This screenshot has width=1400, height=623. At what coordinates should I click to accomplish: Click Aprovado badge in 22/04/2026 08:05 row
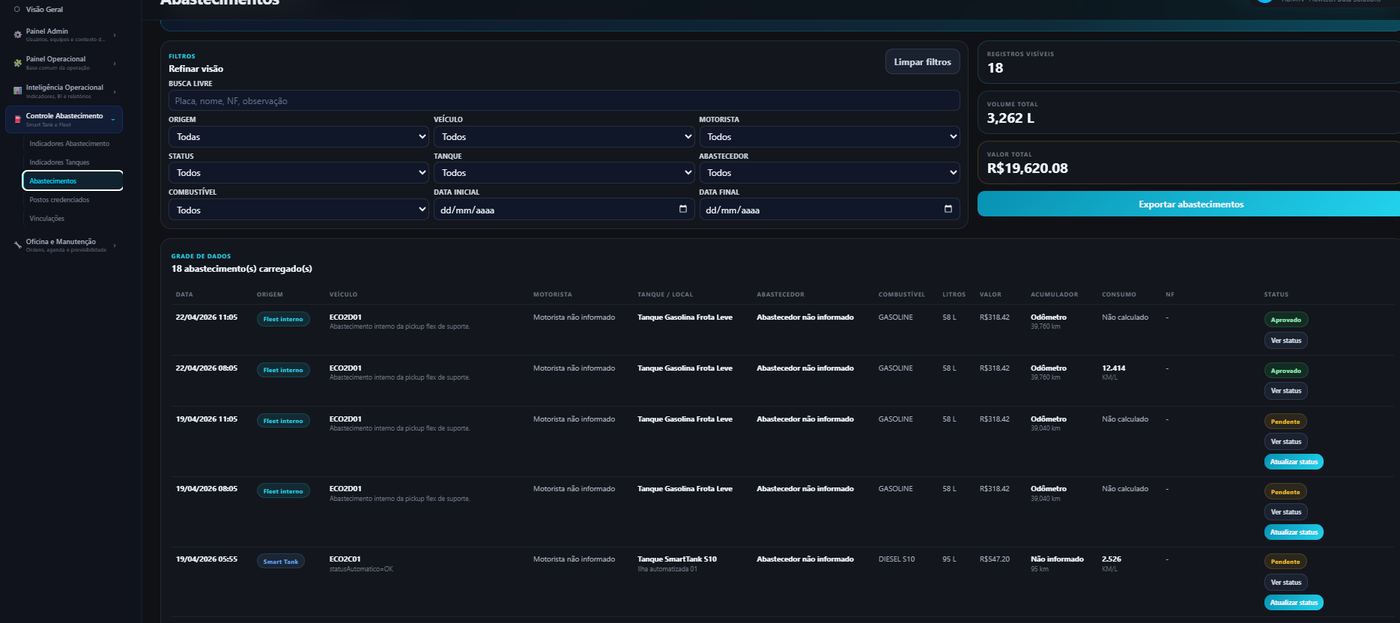point(1285,370)
